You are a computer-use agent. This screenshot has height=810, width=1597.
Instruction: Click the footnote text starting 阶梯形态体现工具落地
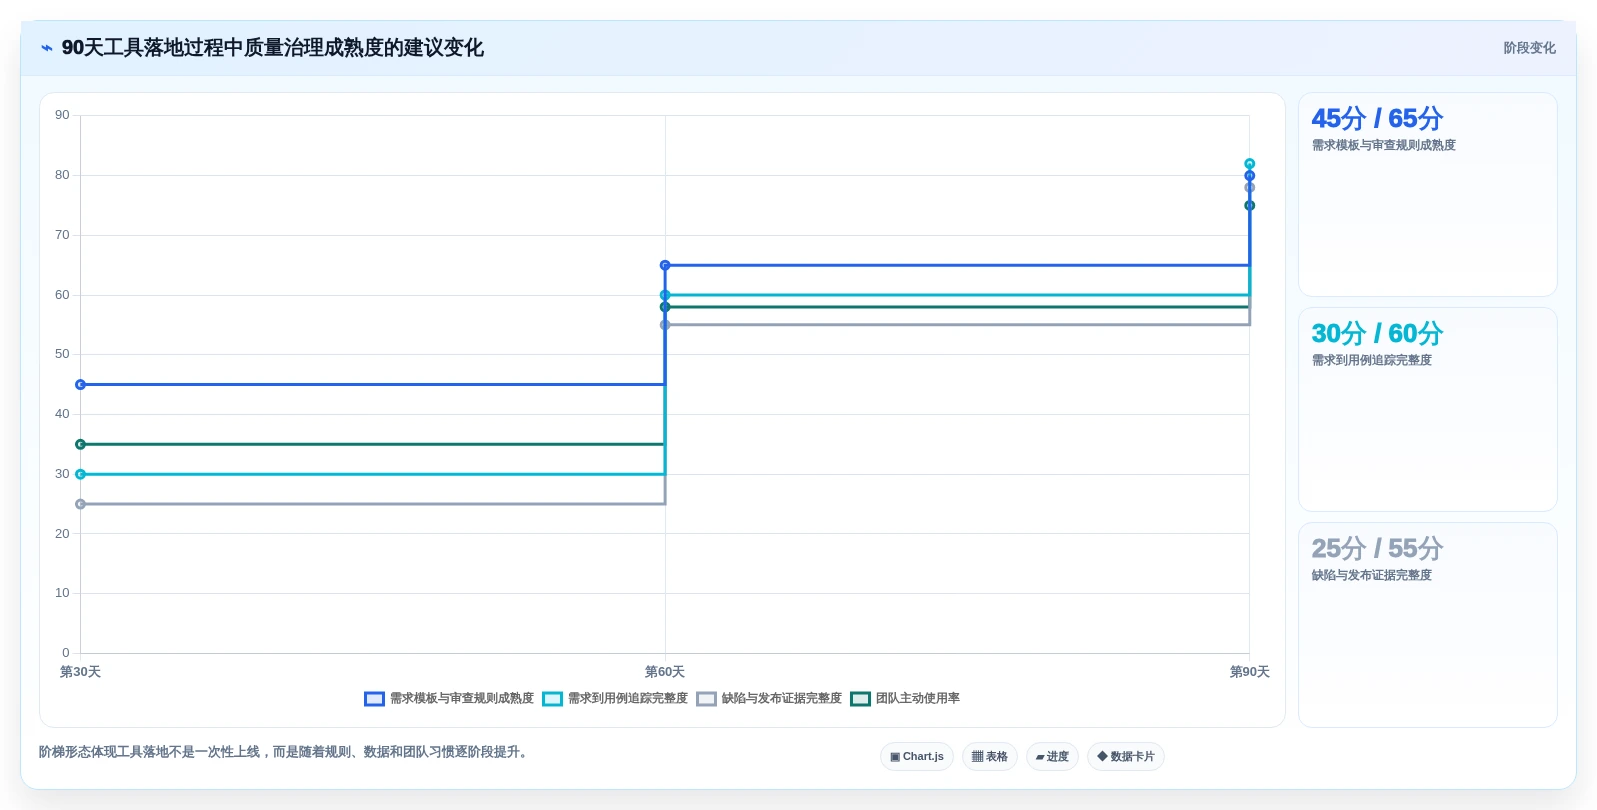(x=283, y=752)
